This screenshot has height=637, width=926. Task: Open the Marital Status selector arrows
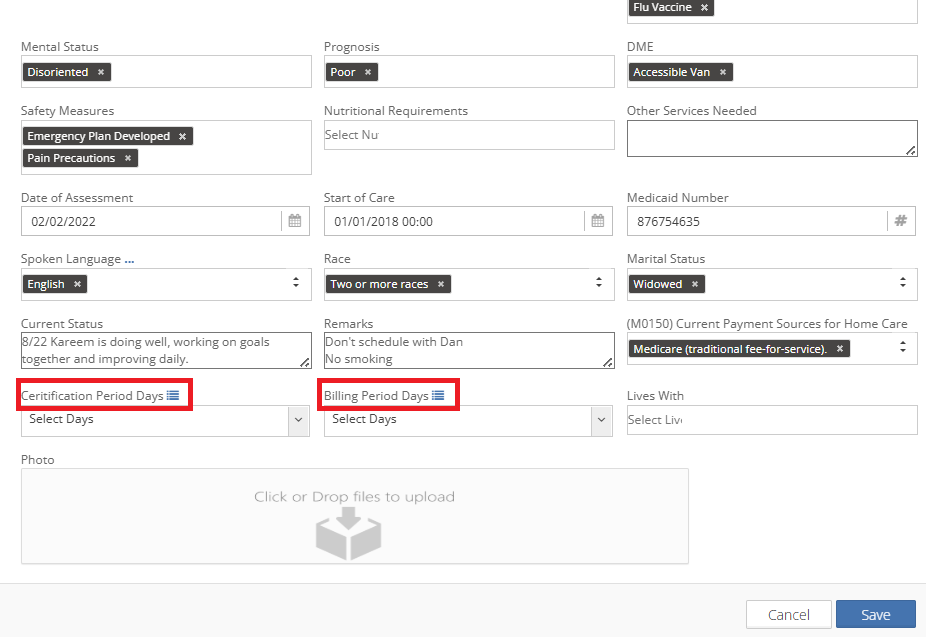click(x=902, y=284)
